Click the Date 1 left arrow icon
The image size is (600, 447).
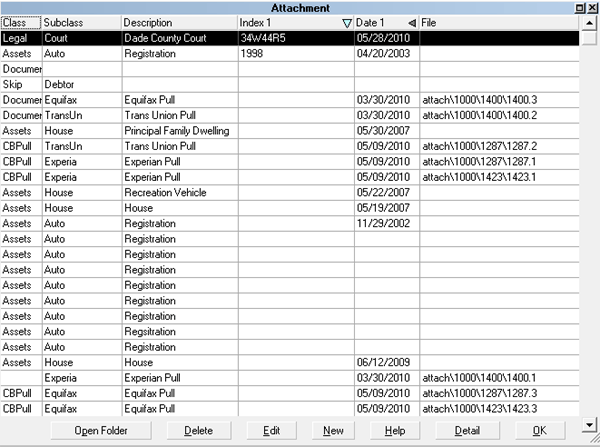point(412,23)
